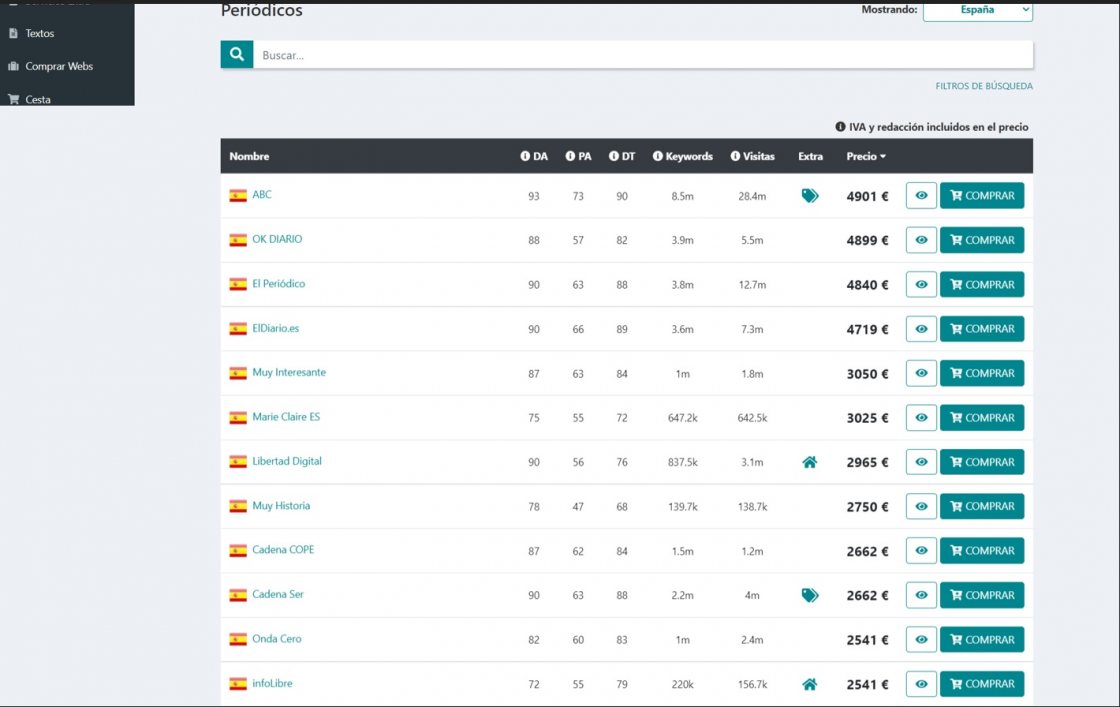
Task: Open the ElDiario.es link
Action: pos(276,329)
